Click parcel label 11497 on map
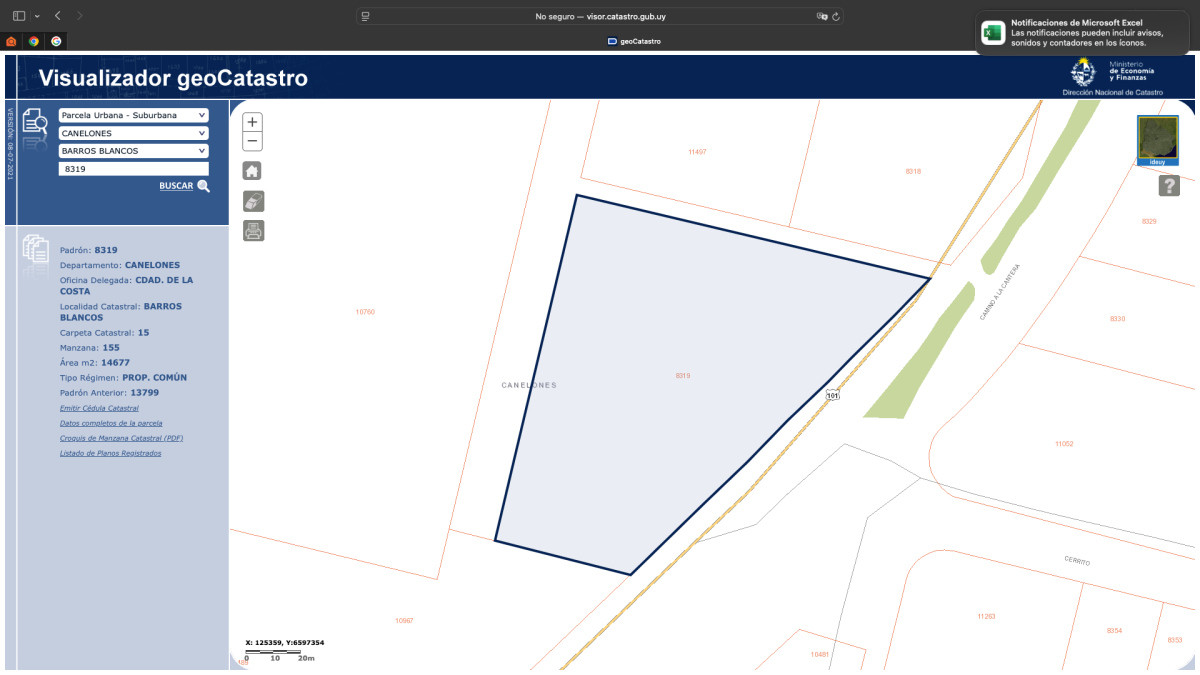The width and height of the screenshot is (1200, 675). pyautogui.click(x=697, y=152)
